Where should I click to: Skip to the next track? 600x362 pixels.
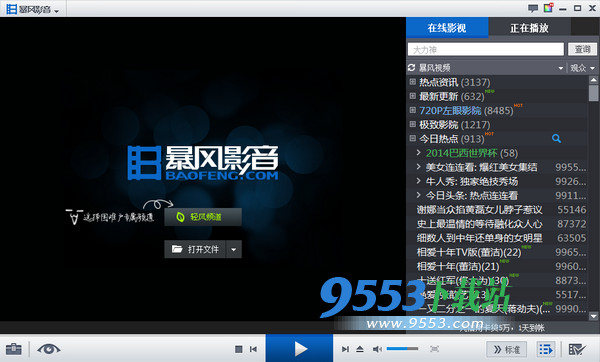pyautogui.click(x=345, y=349)
